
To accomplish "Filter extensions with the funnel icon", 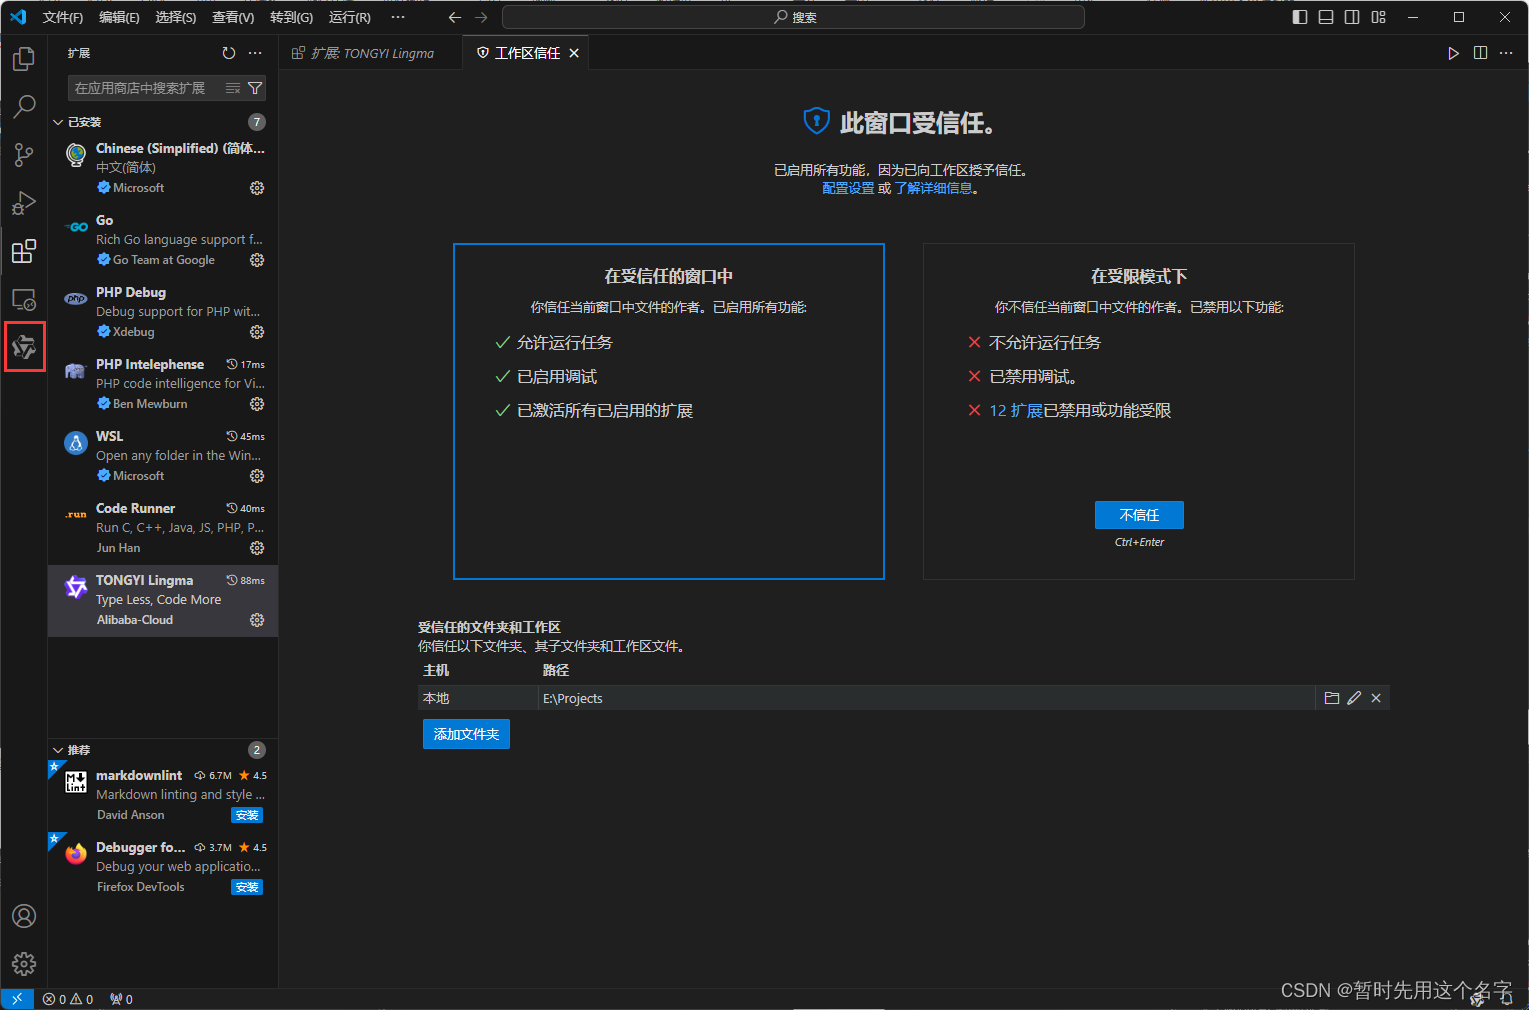I will click(x=255, y=88).
